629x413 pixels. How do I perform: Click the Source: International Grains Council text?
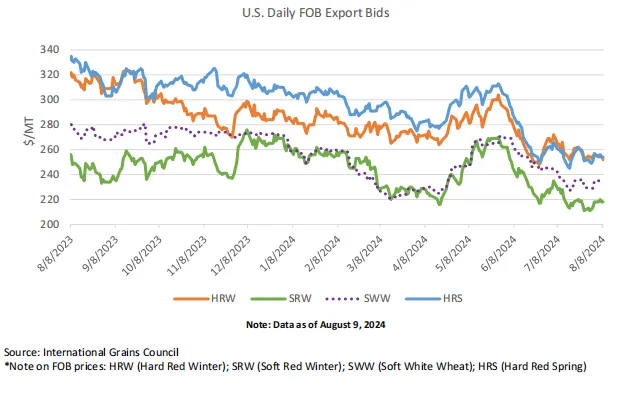tap(91, 352)
